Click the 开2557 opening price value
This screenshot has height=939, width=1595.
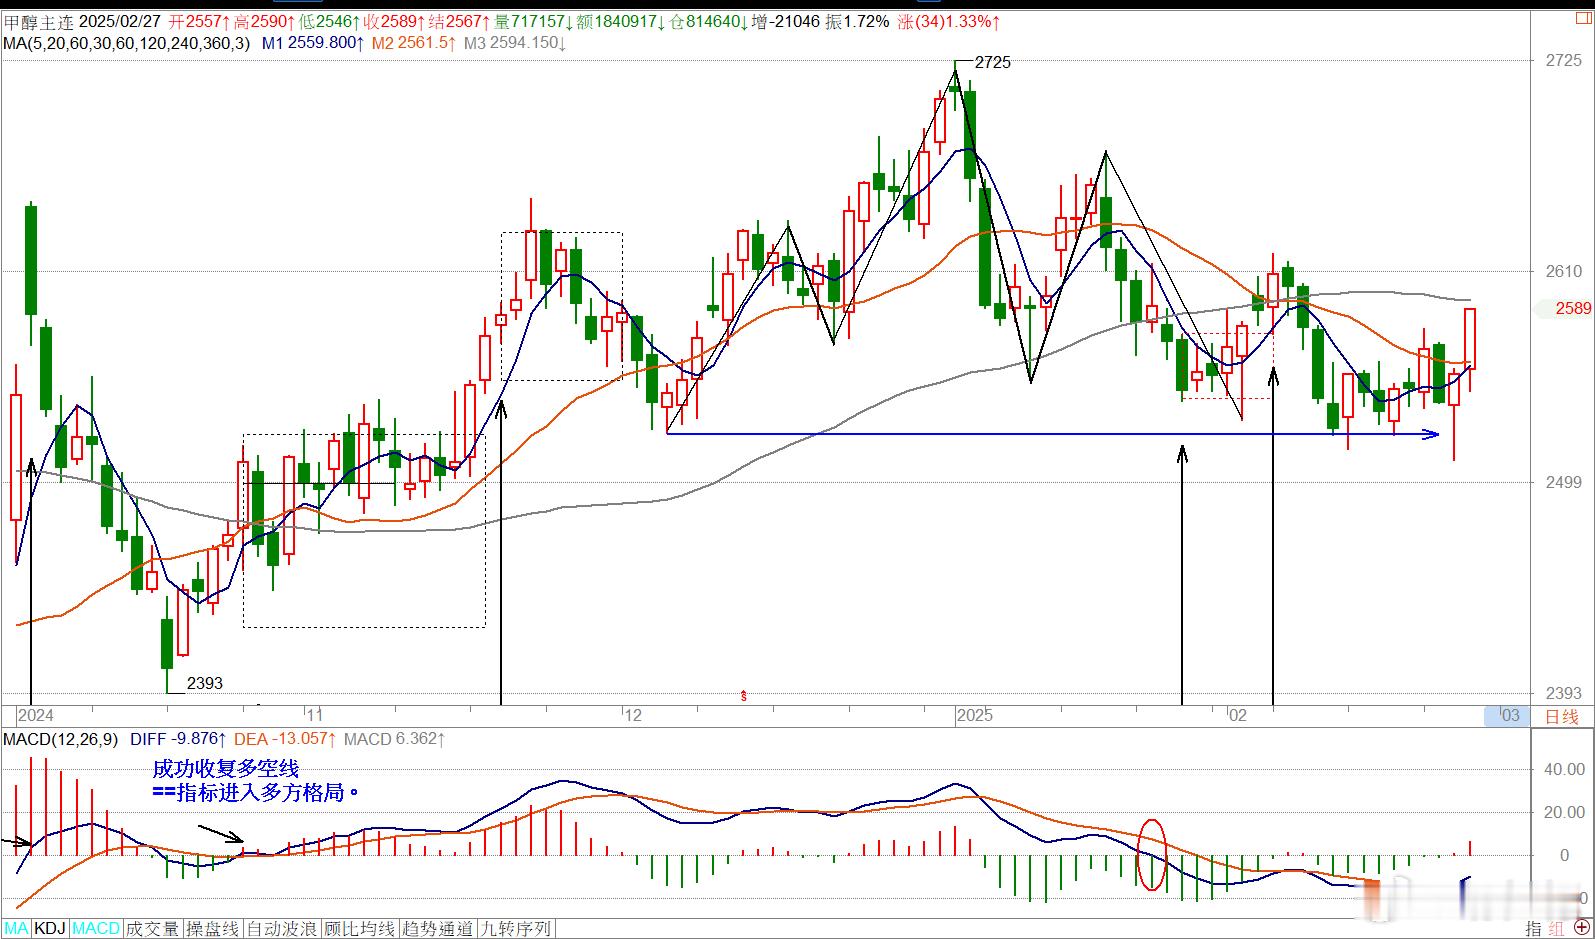tap(199, 21)
